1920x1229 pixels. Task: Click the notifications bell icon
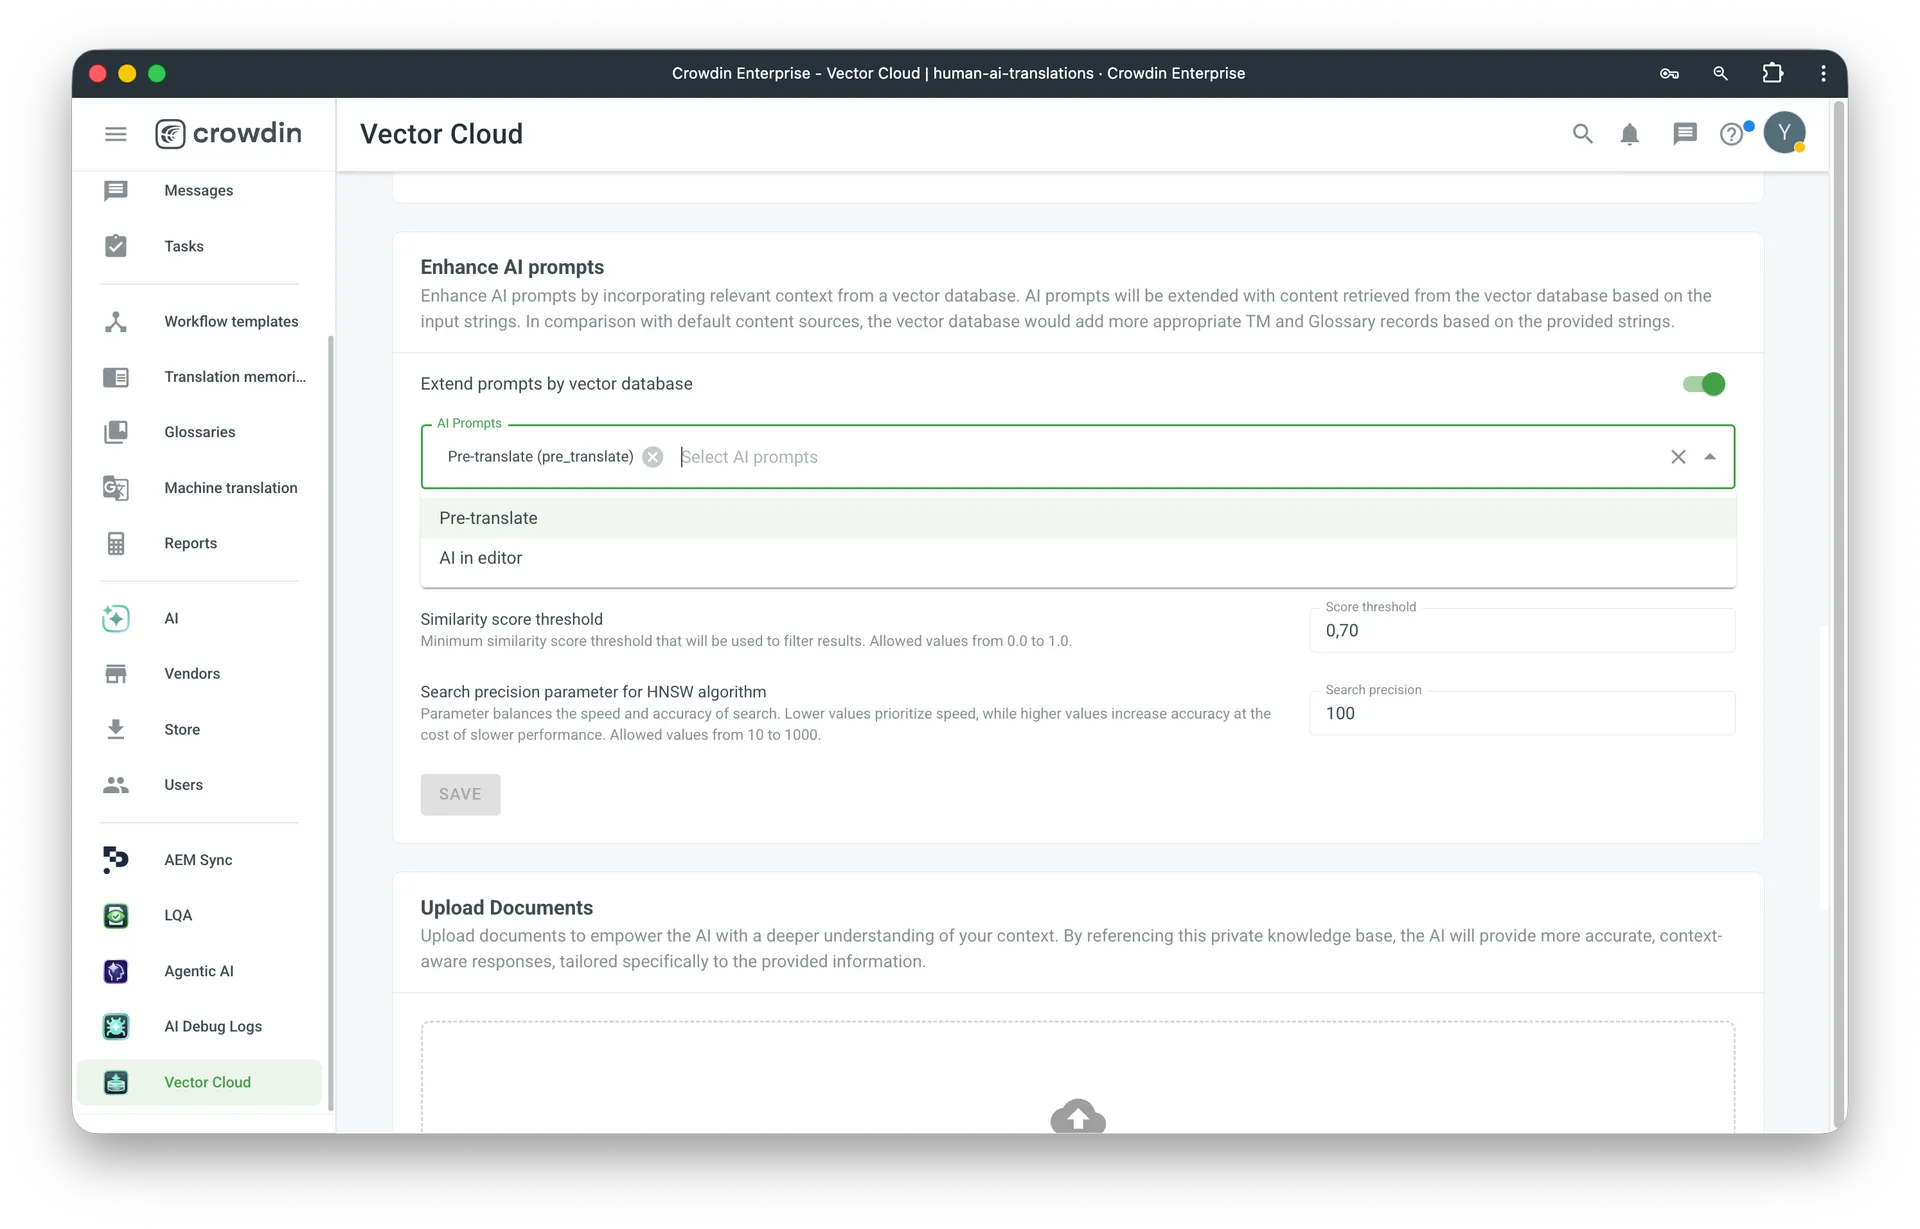point(1629,134)
